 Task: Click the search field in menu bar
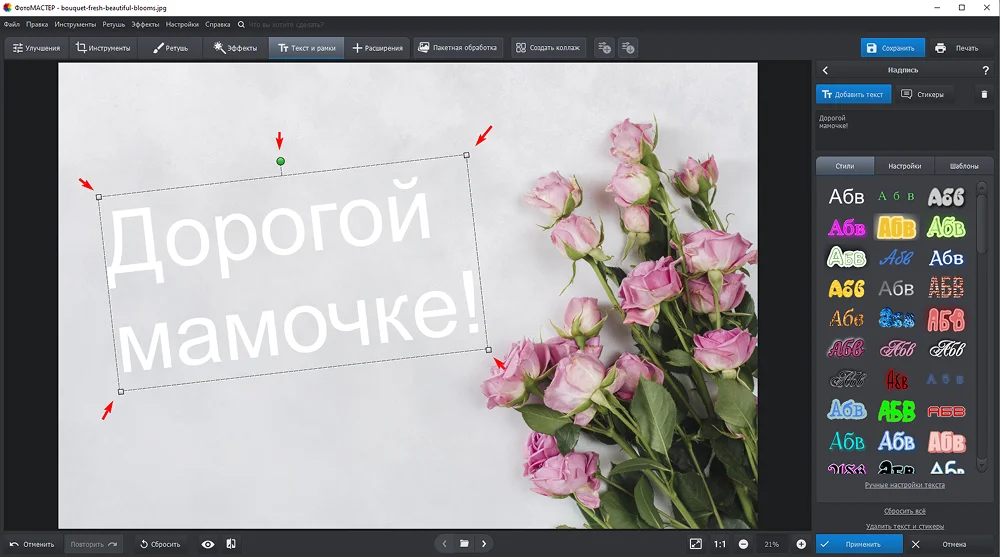coord(286,24)
